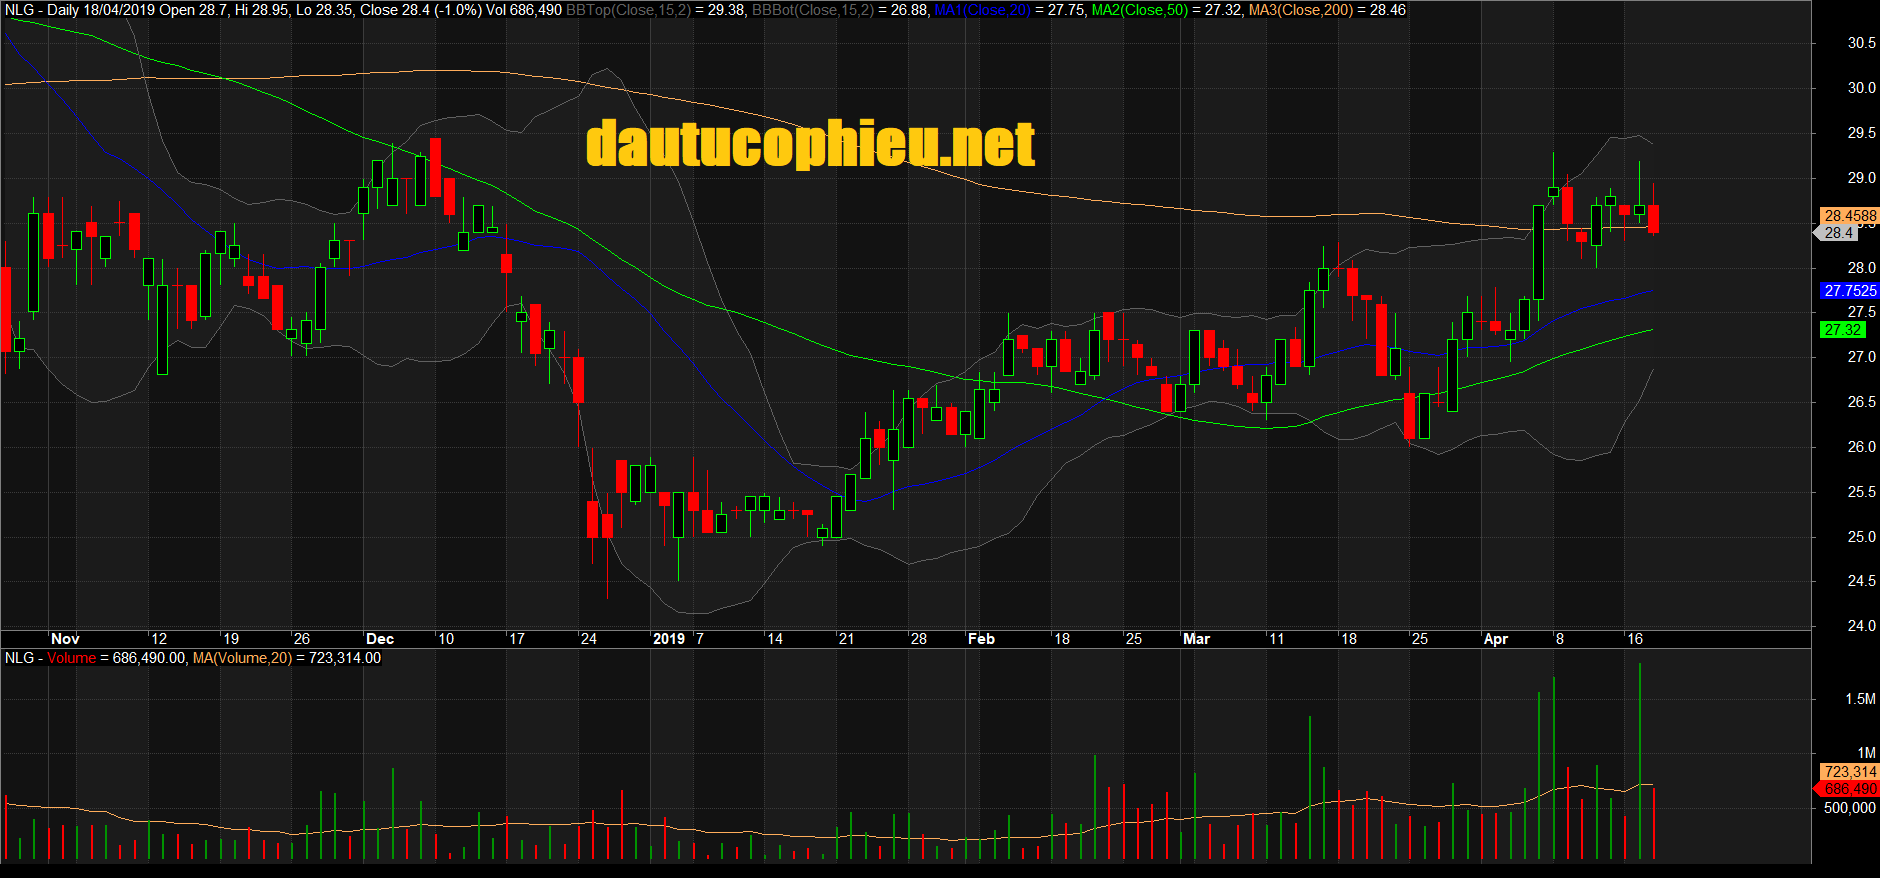Select the BBTop(Close,15,2) label in header
Screen dimensions: 1880x878
[x=628, y=10]
